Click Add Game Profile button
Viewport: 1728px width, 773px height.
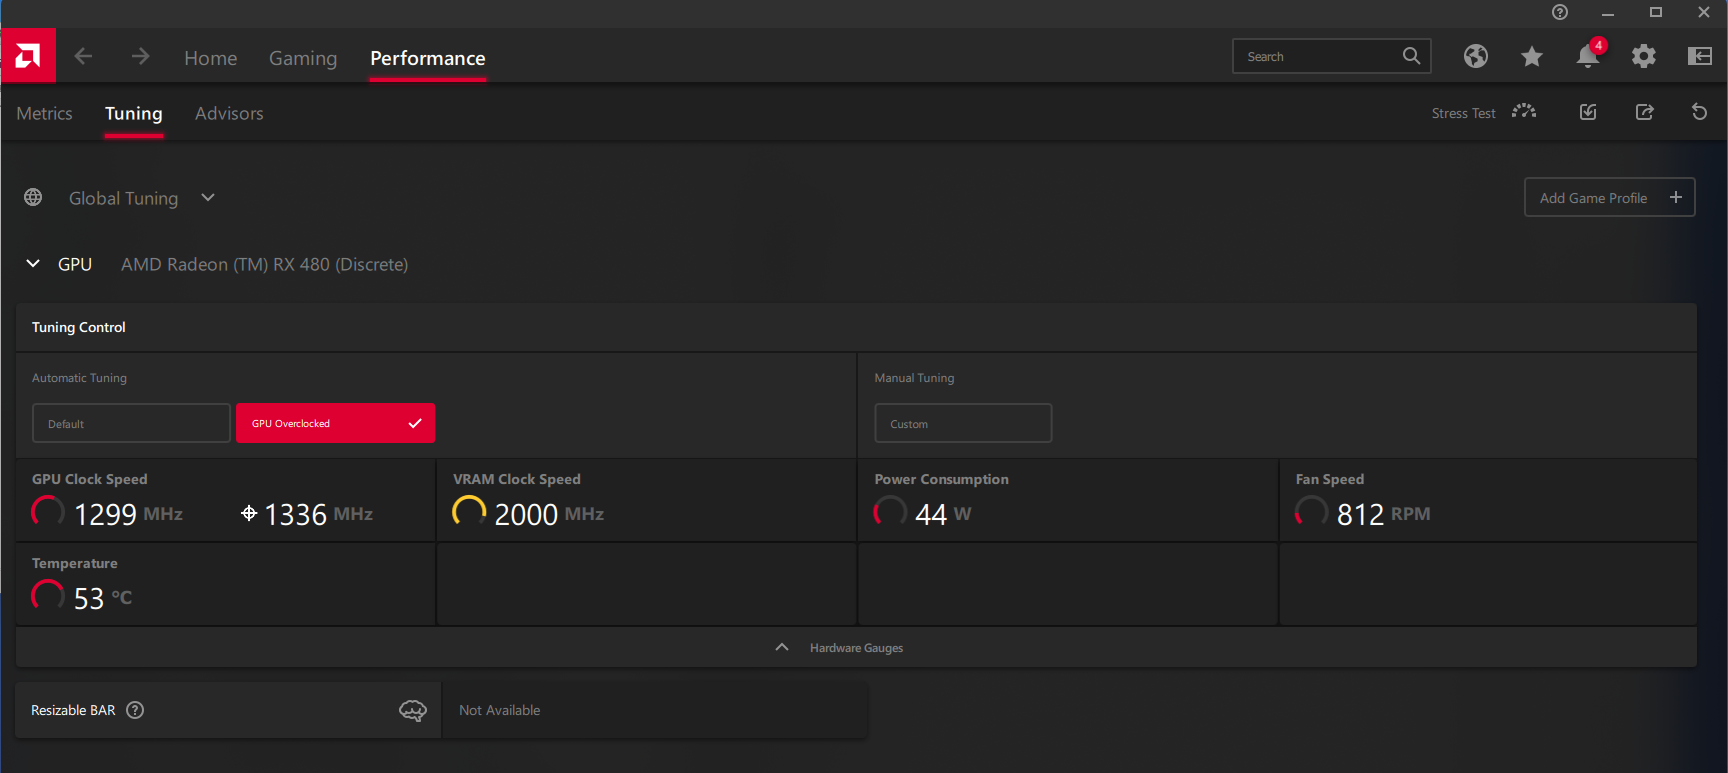[1609, 197]
